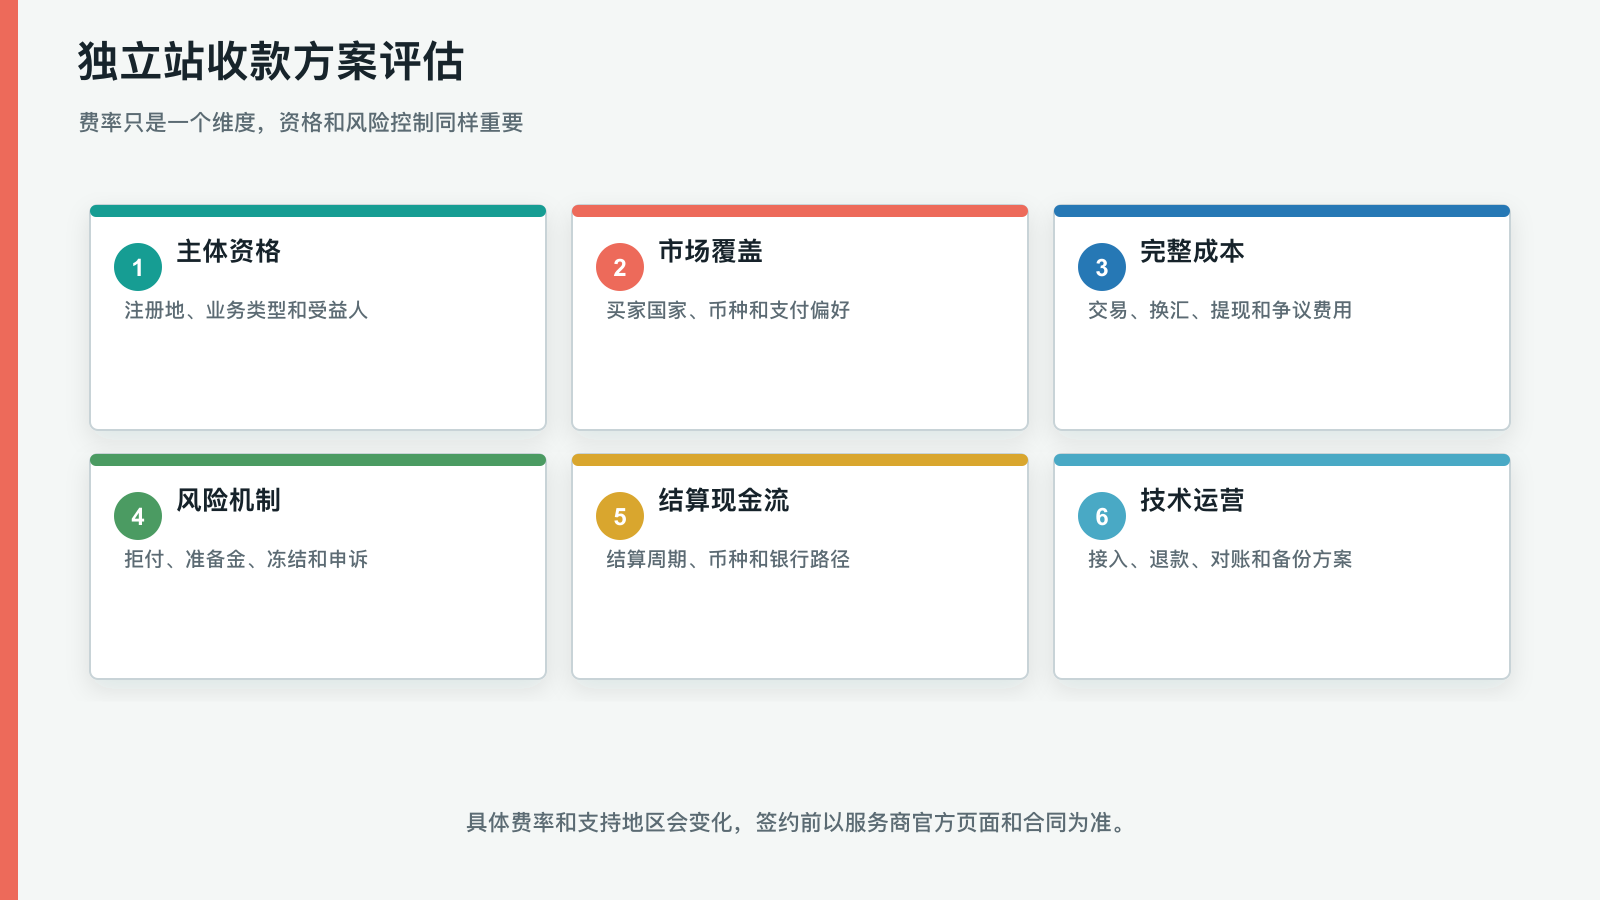The width and height of the screenshot is (1600, 900).
Task: Select the text 注册地、业务类型和受益人
Action: tap(246, 310)
